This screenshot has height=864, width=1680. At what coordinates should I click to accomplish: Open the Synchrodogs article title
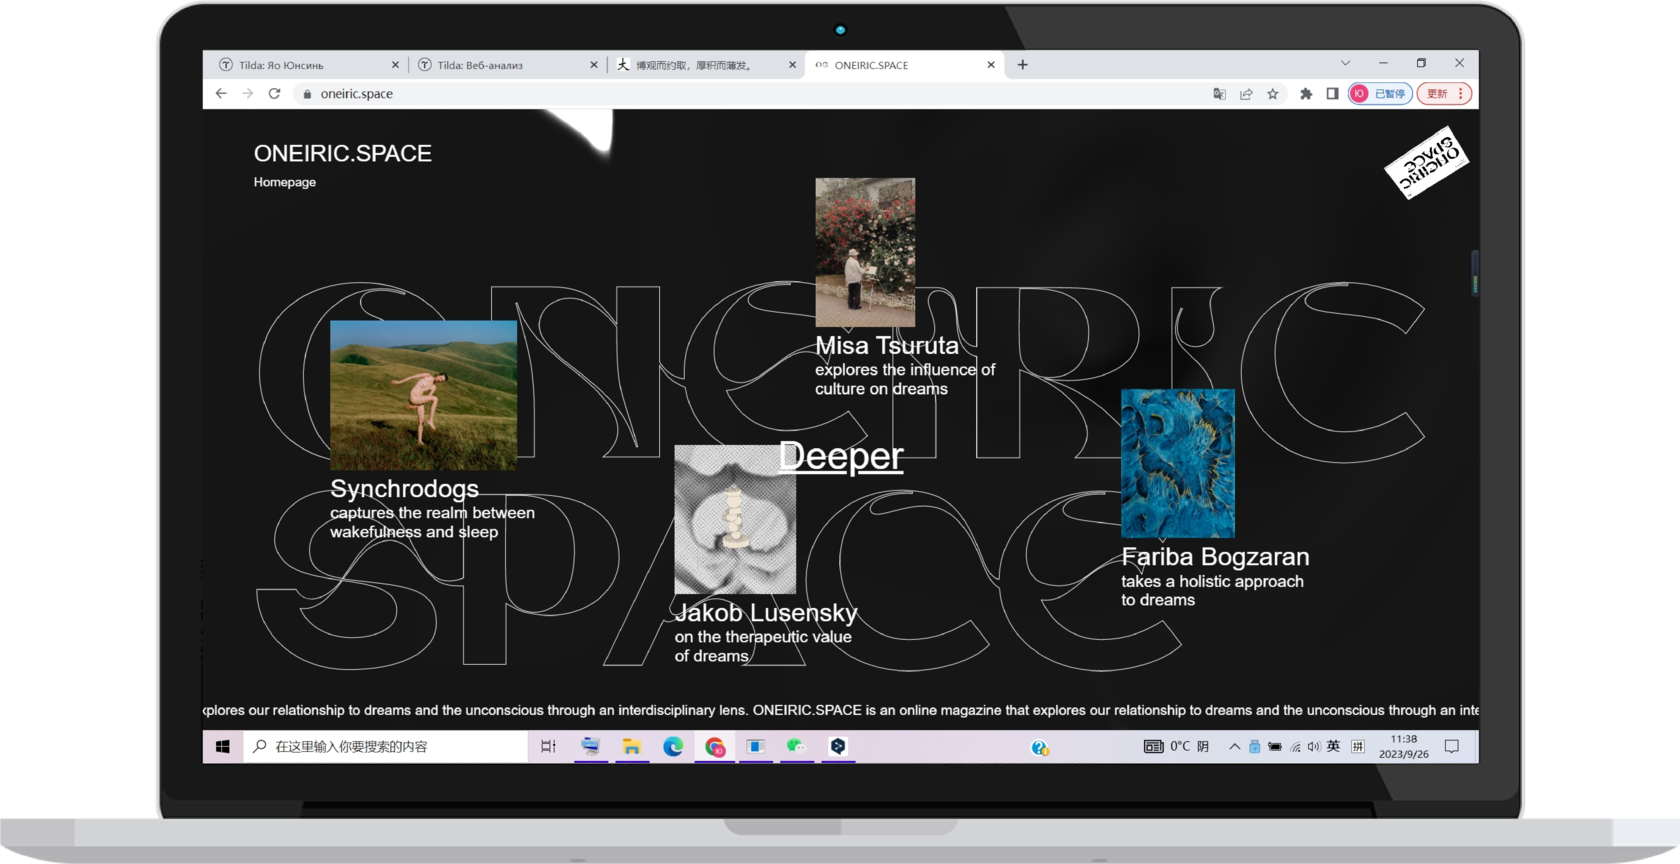coord(404,489)
